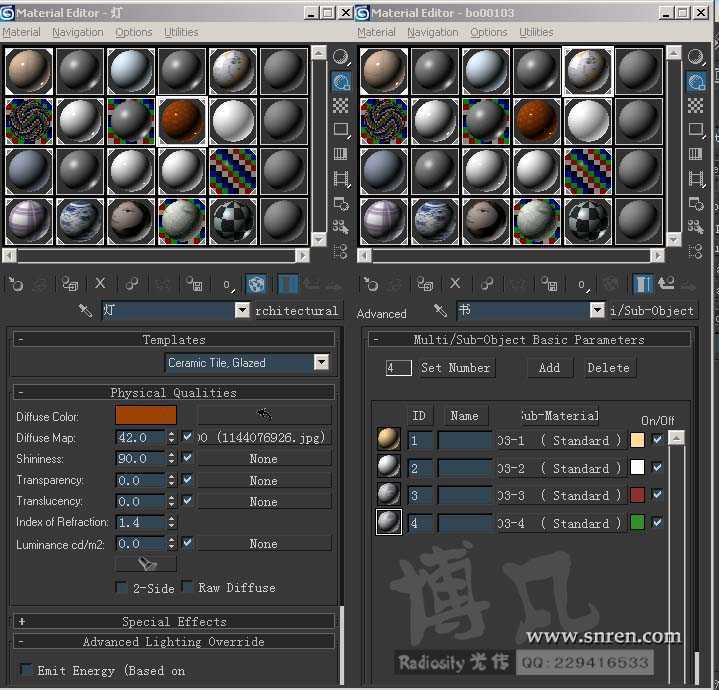The image size is (719, 690).
Task: Open Navigation menu in right Material Editor
Action: (x=433, y=32)
